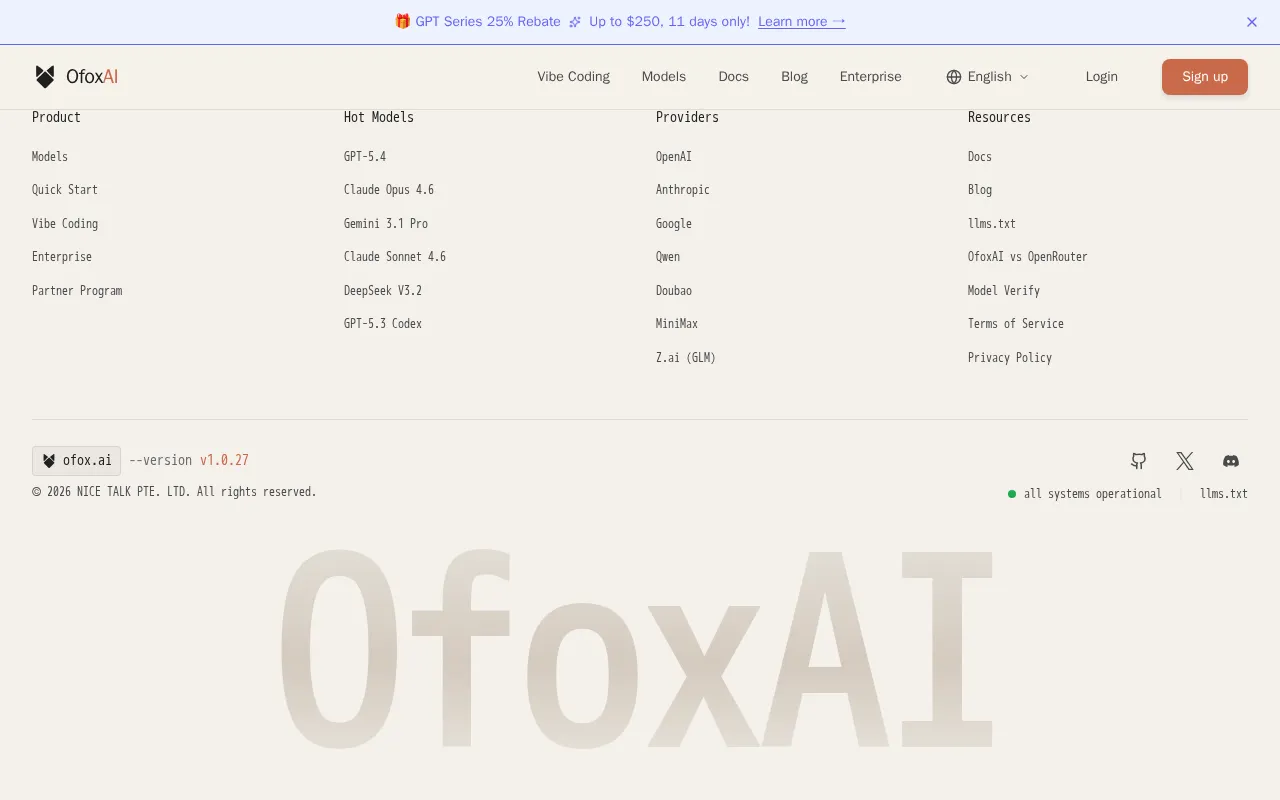Open the Google provider link
The height and width of the screenshot is (800, 1280).
click(674, 224)
